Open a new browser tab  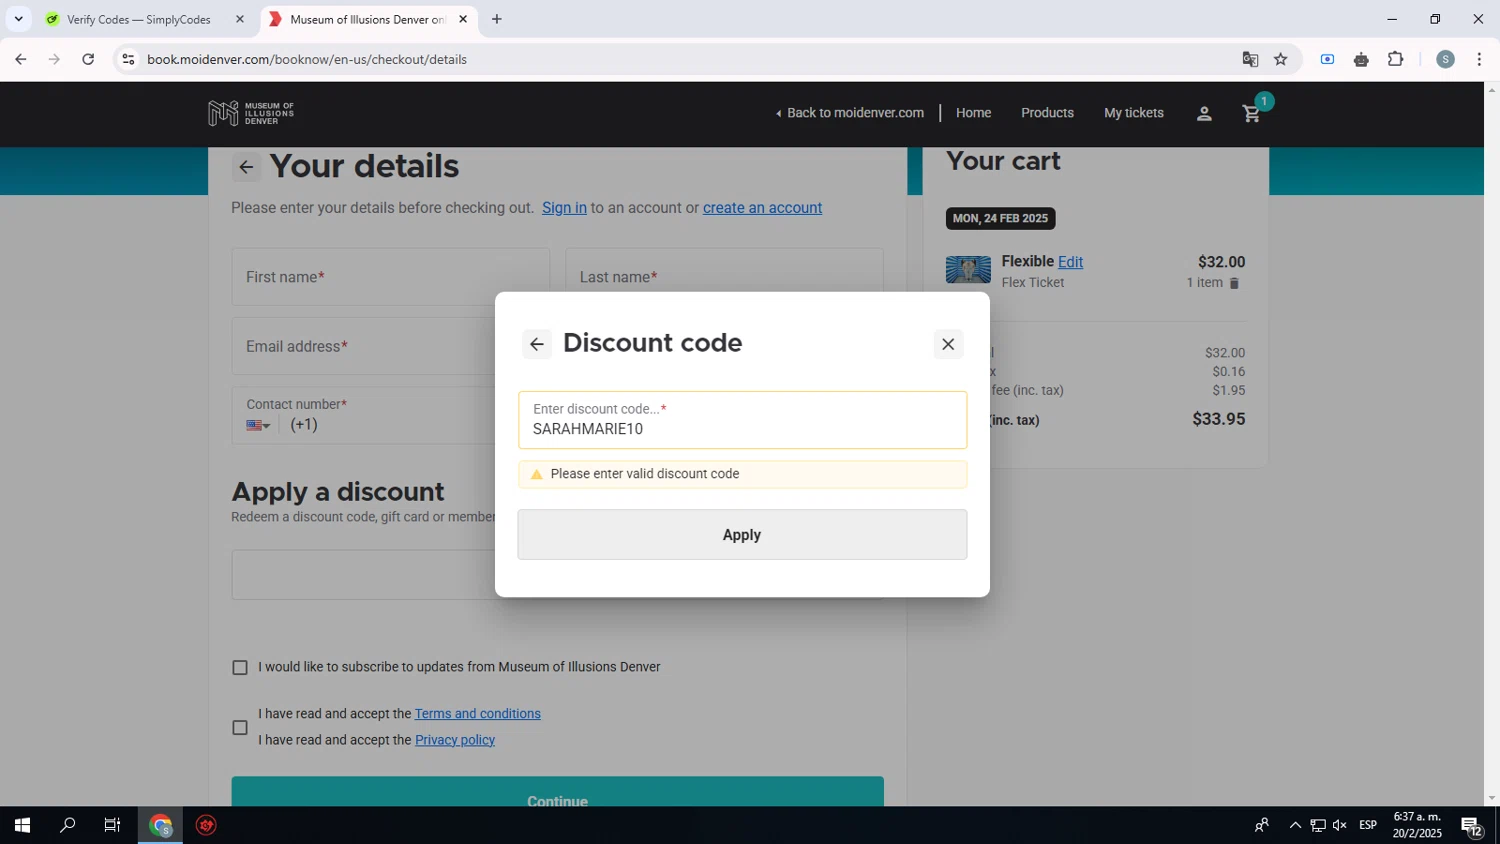[497, 19]
